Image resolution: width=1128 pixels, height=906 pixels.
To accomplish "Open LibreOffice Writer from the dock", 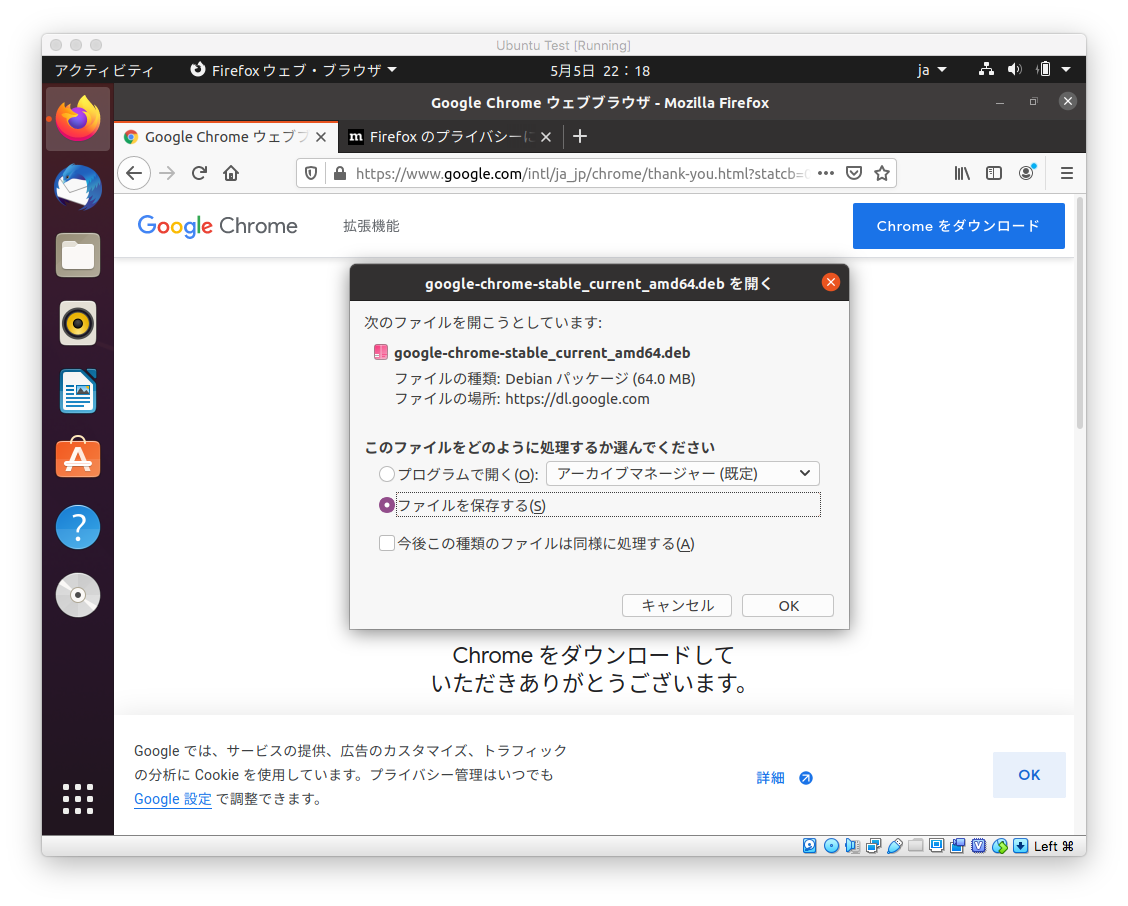I will pyautogui.click(x=78, y=391).
